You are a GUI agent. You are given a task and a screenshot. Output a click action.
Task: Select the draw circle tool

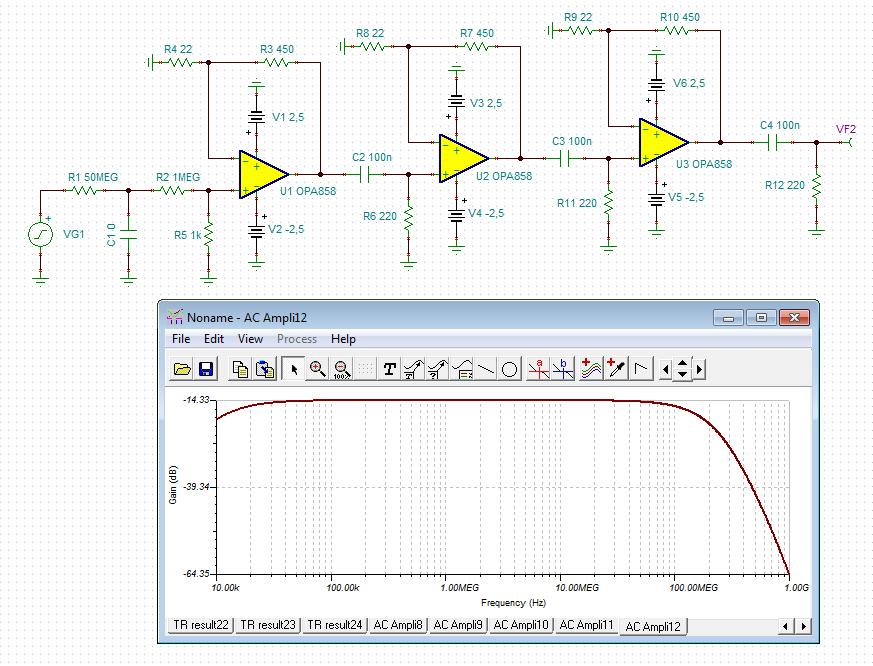tap(509, 369)
